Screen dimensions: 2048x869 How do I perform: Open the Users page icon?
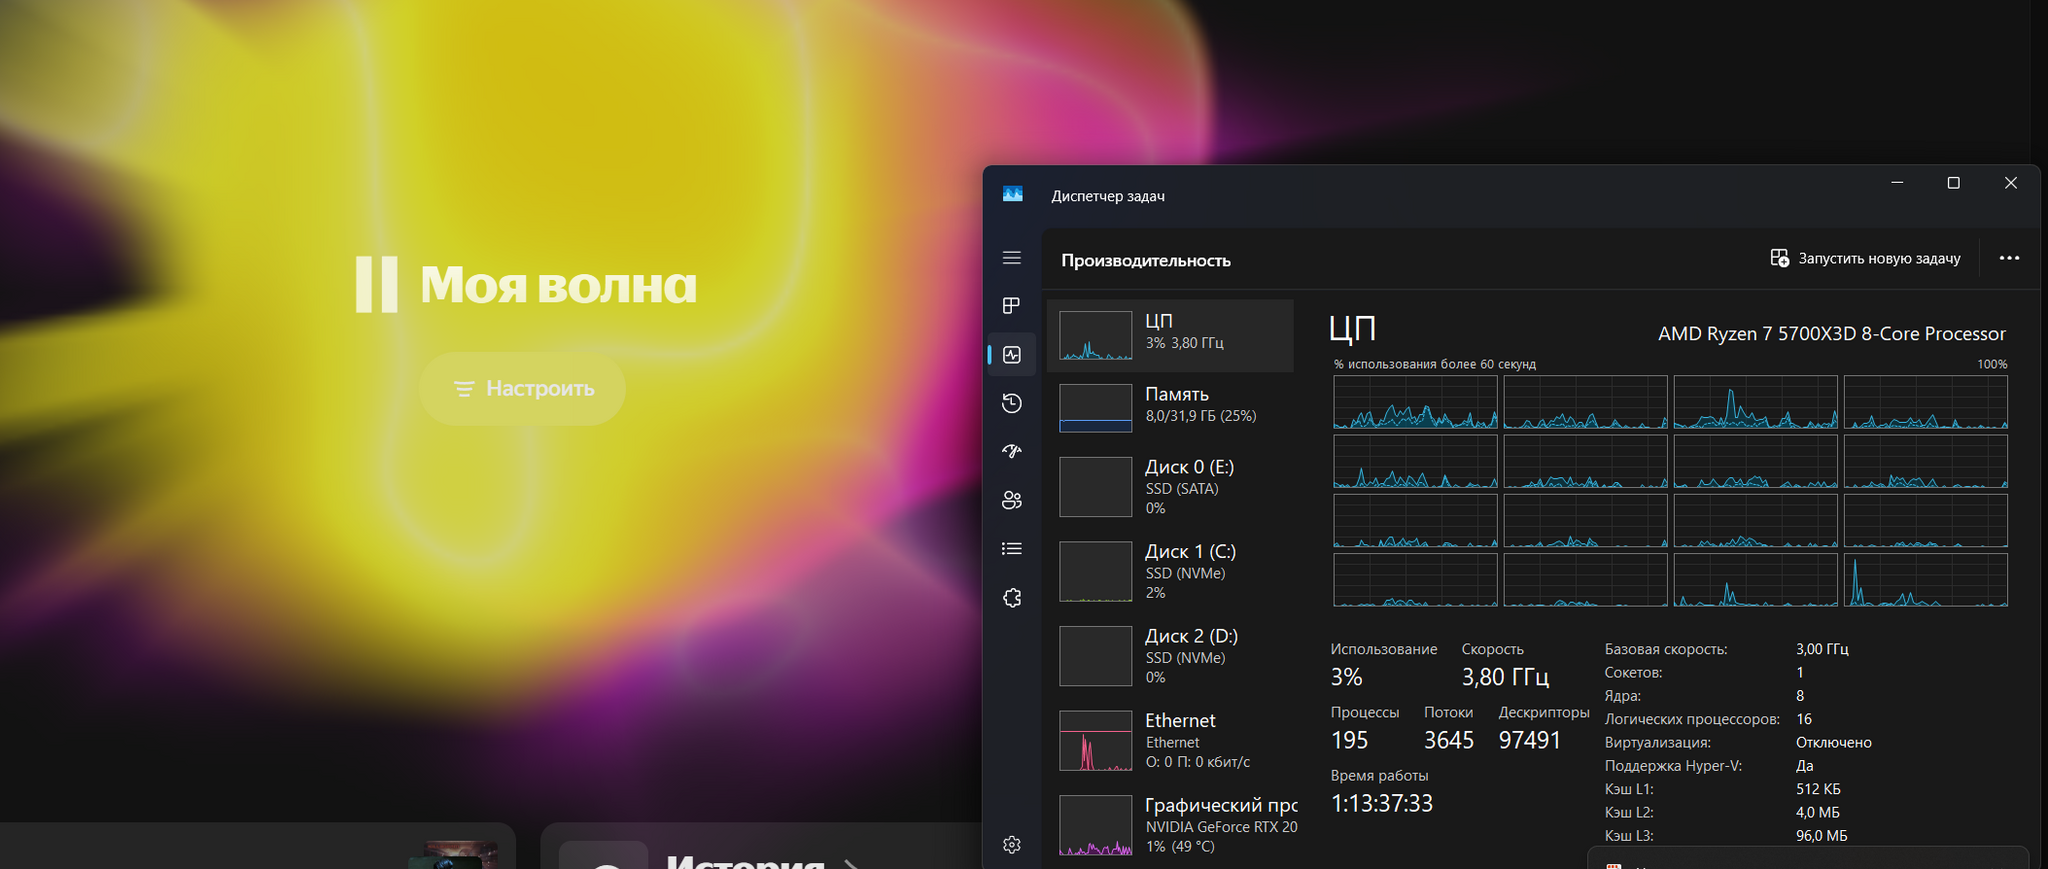[1011, 500]
